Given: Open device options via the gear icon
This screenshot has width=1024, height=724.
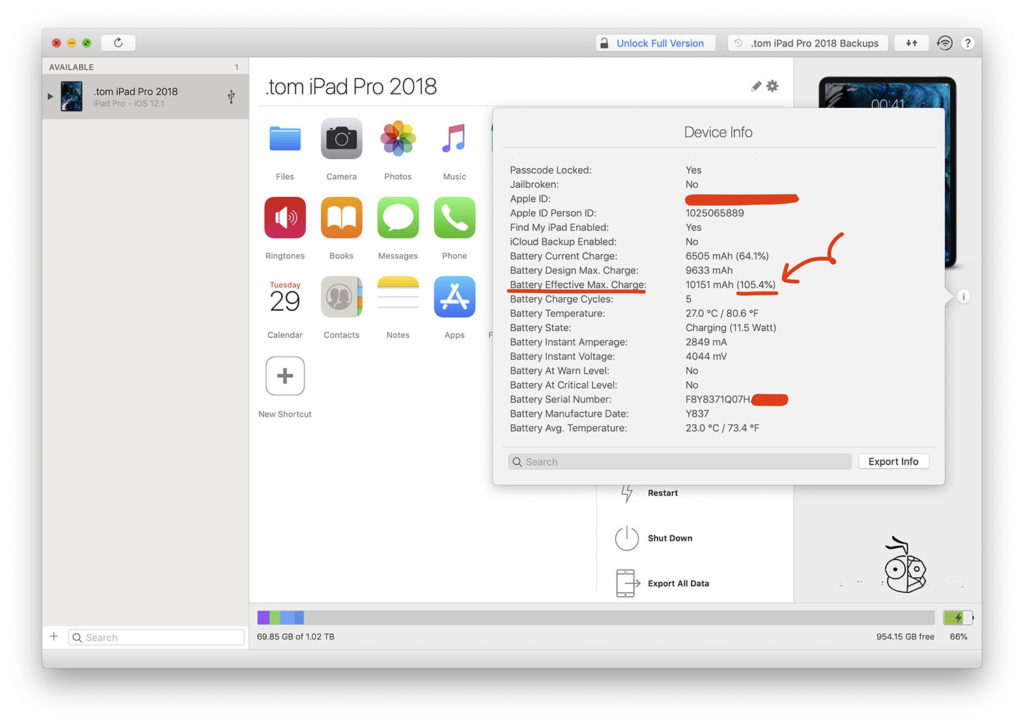Looking at the screenshot, I should pyautogui.click(x=772, y=86).
